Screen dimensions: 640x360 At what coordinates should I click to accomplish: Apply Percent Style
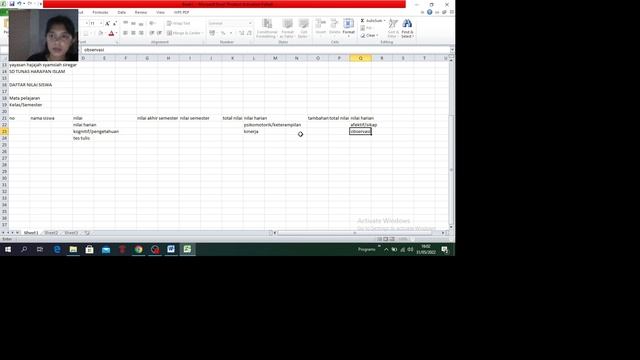pyautogui.click(x=223, y=33)
